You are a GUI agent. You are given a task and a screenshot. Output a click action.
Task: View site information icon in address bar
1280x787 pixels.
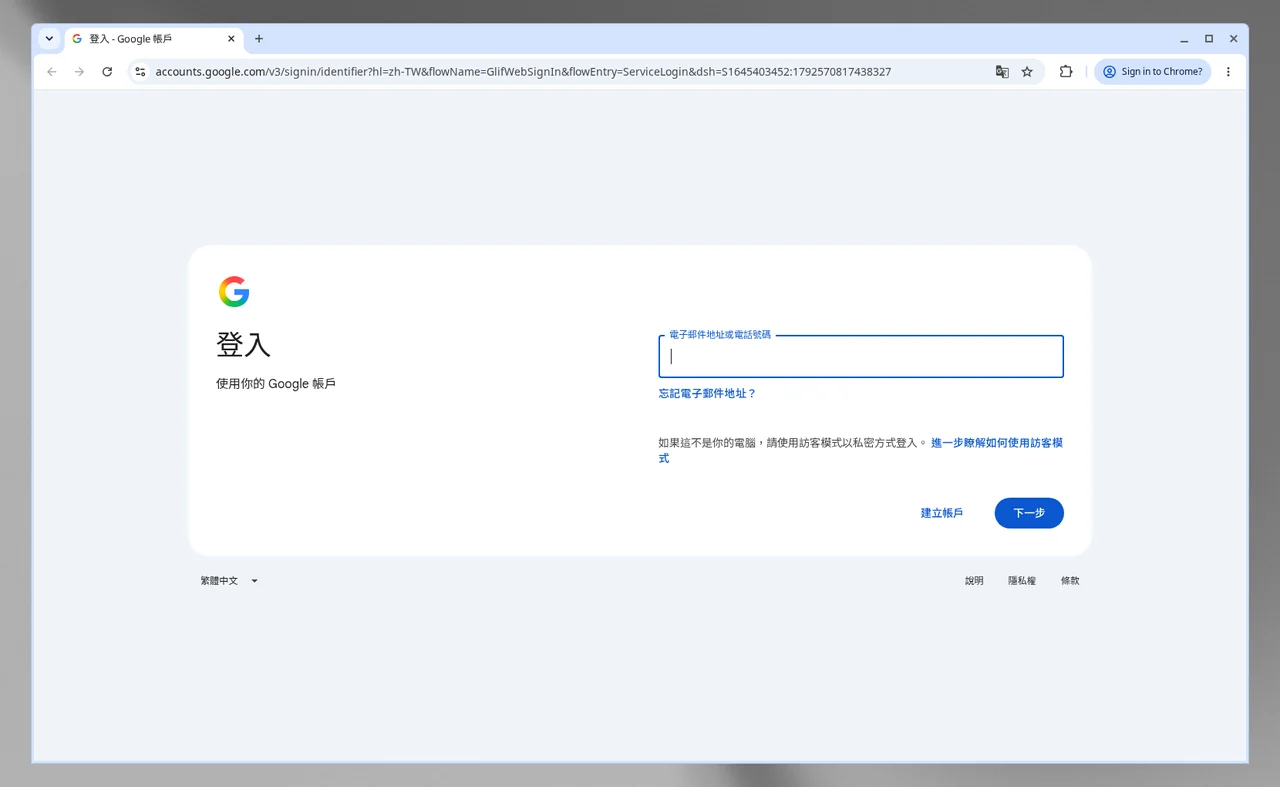pos(140,72)
